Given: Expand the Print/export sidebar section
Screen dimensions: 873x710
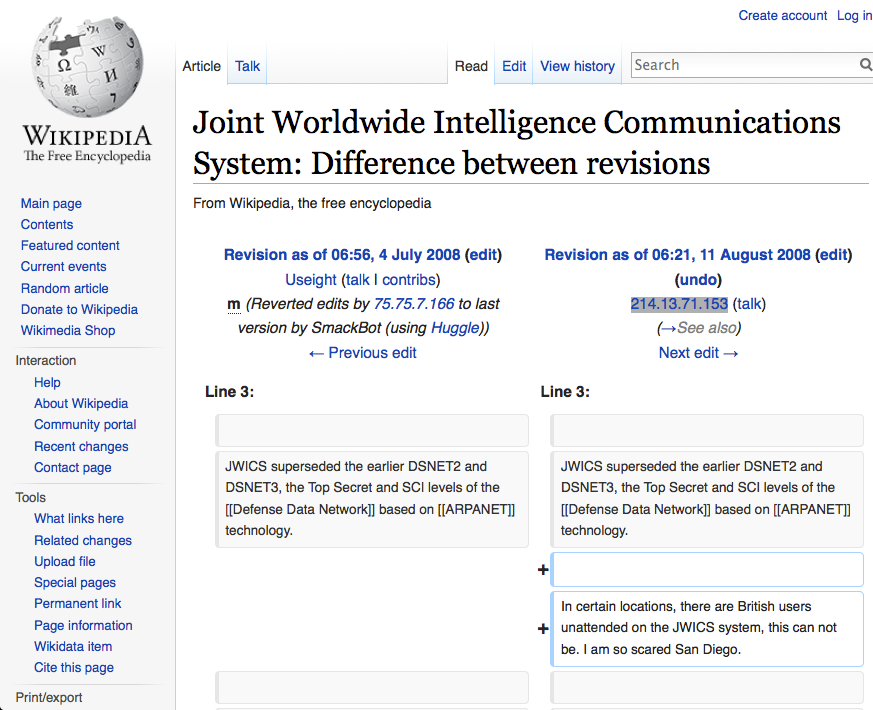Looking at the screenshot, I should [48, 698].
